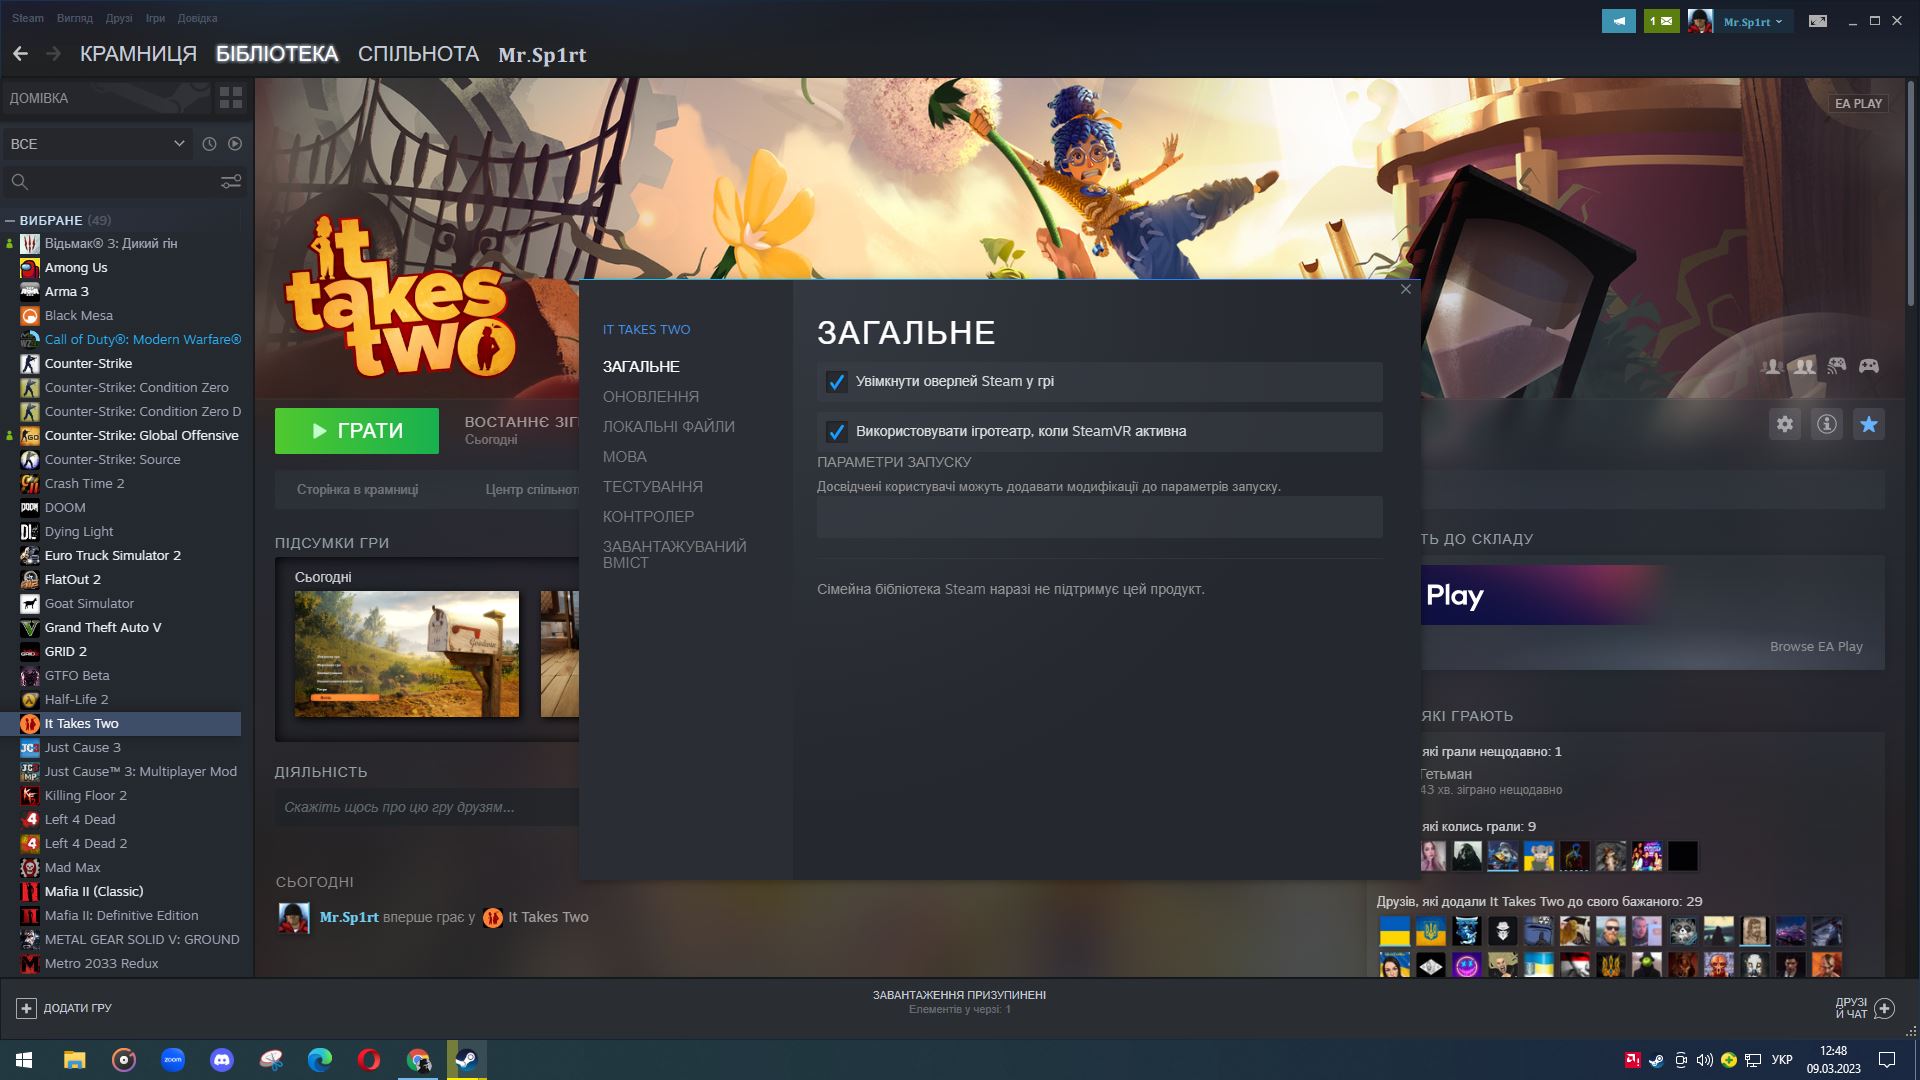Click the Mr.Sp1rt profile tab
Screen dimensions: 1920x1080
[x=542, y=55]
